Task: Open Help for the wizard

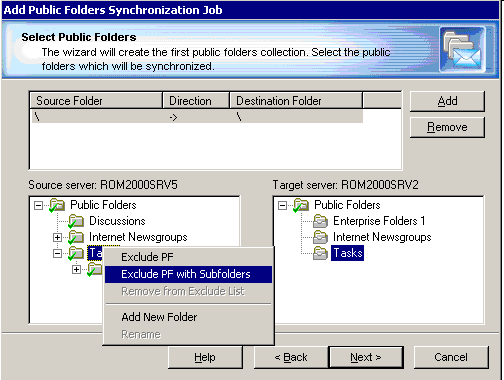Action: (205, 357)
